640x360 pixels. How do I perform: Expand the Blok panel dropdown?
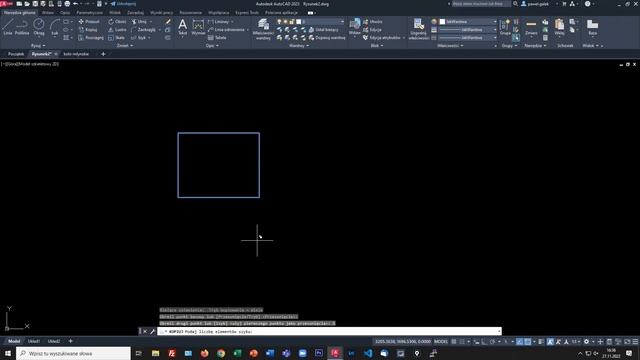(377, 46)
